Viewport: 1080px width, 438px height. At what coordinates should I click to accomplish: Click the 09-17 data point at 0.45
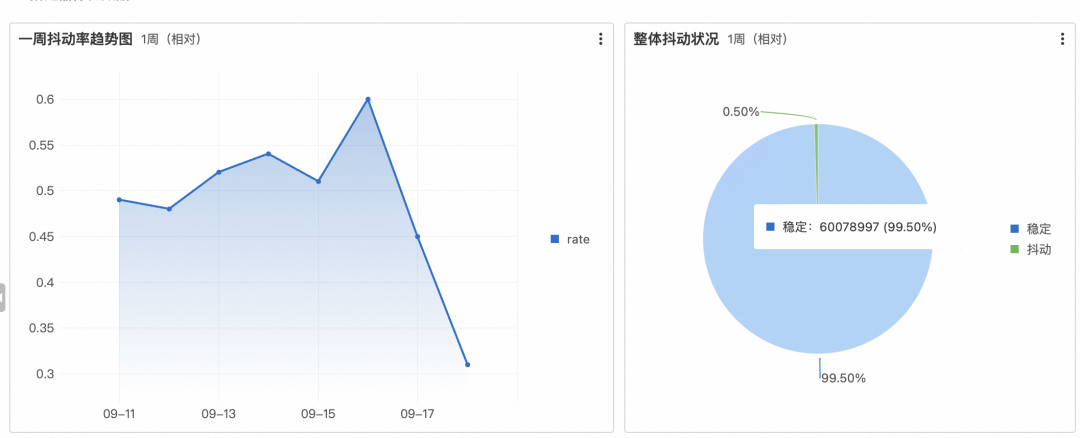pos(417,236)
